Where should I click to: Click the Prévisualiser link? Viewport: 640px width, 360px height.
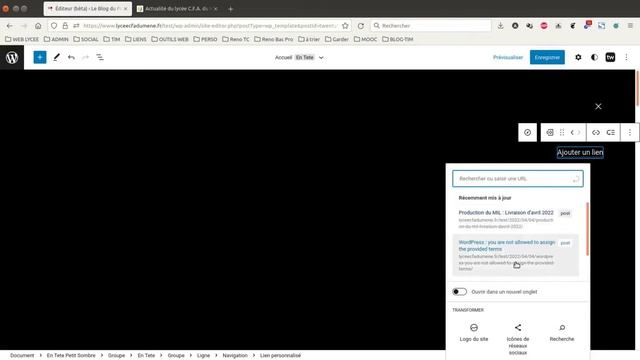[x=508, y=58]
